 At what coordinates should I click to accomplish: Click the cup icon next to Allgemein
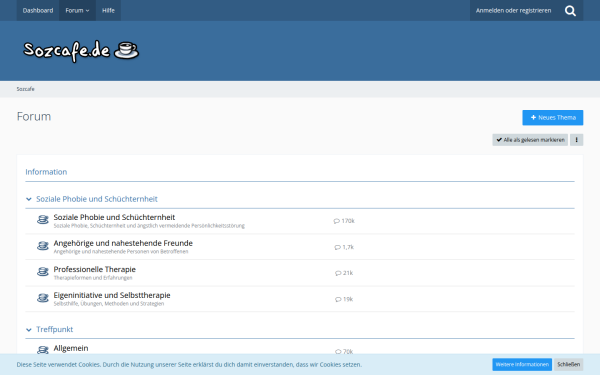43,350
